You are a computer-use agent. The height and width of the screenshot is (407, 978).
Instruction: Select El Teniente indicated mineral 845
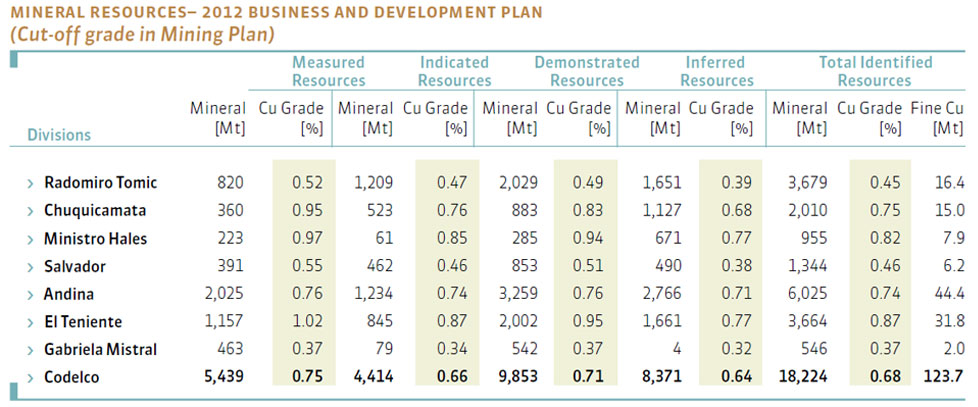coord(379,322)
